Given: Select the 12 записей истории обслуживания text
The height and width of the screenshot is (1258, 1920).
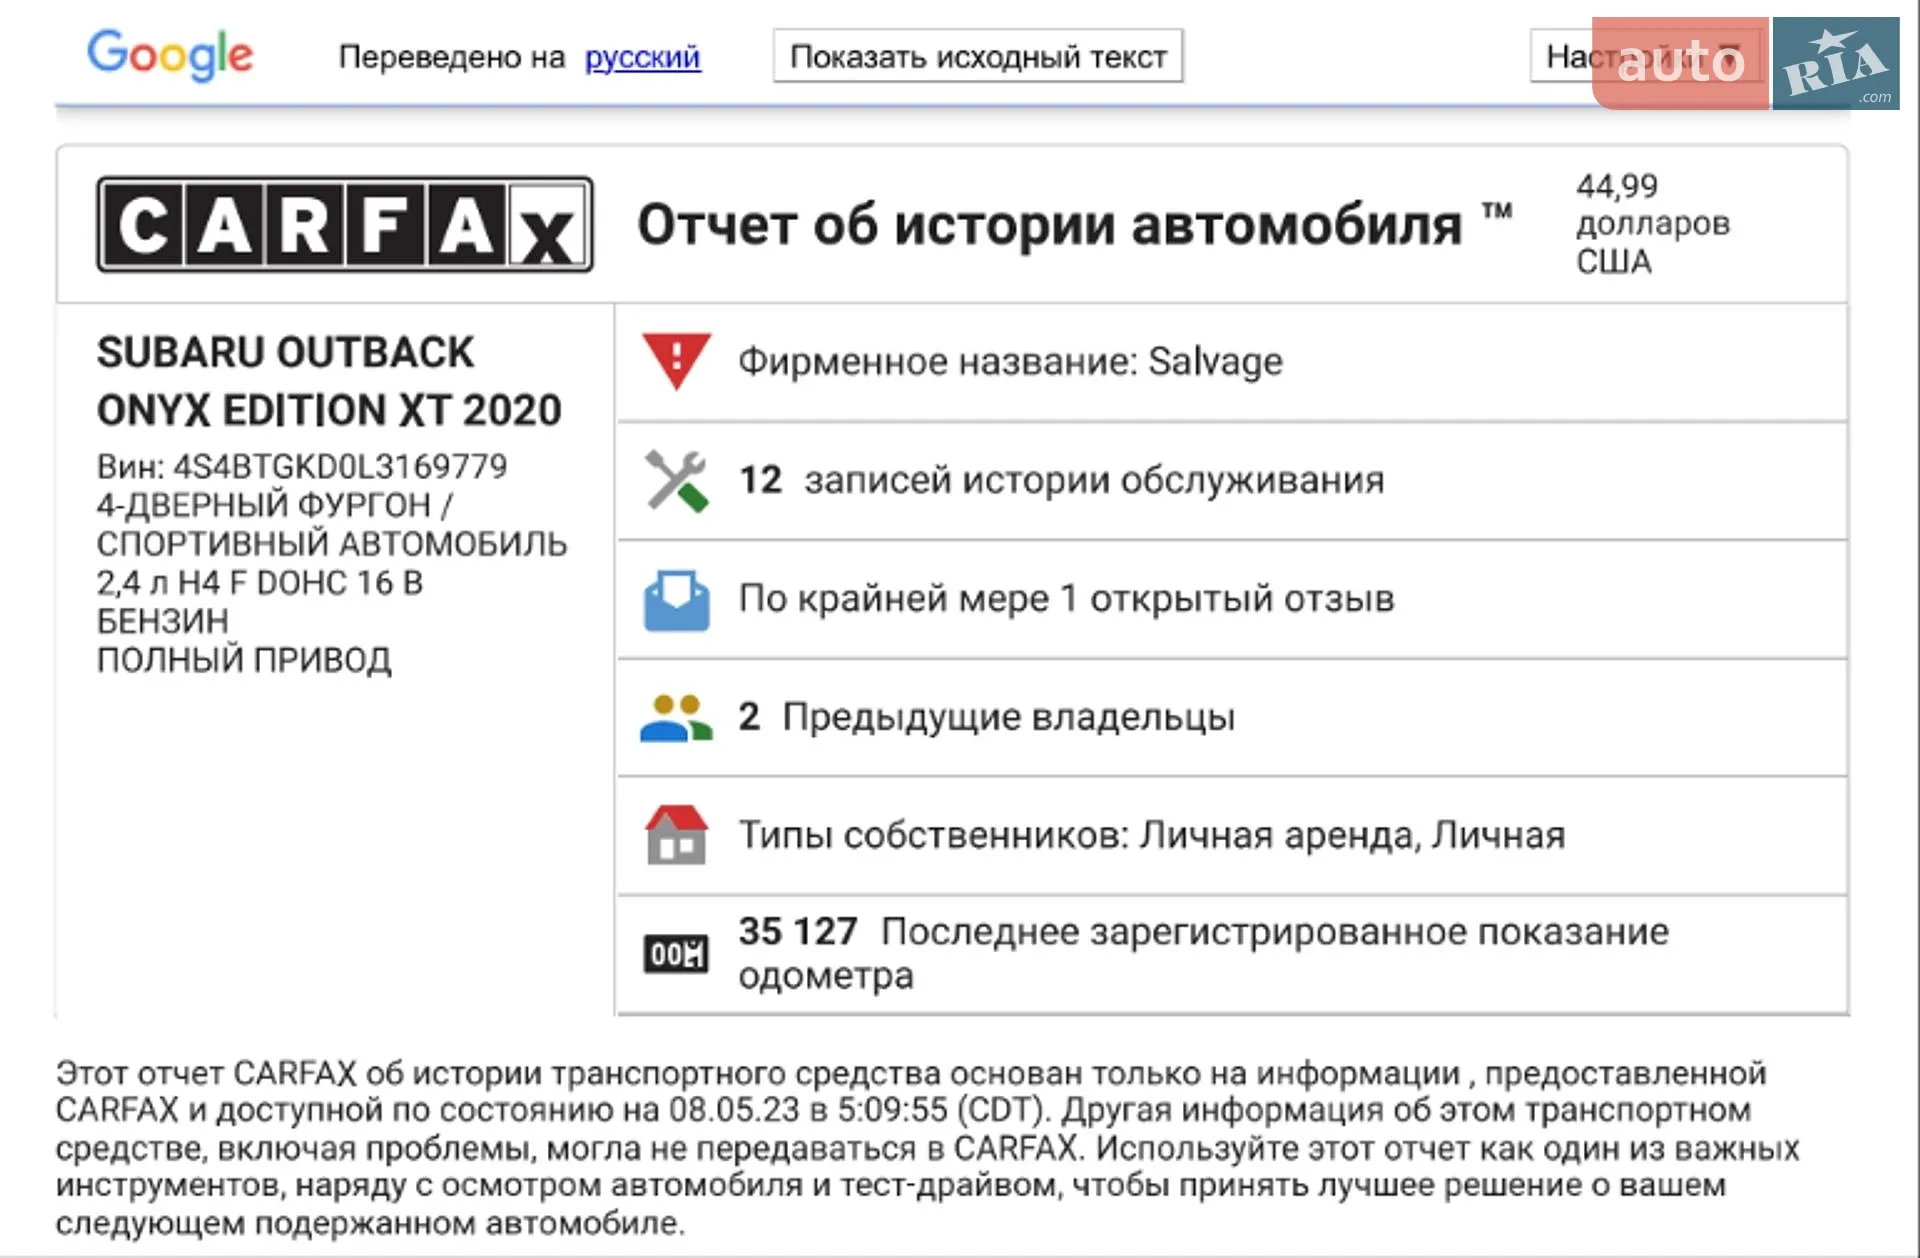Looking at the screenshot, I should (x=1061, y=480).
